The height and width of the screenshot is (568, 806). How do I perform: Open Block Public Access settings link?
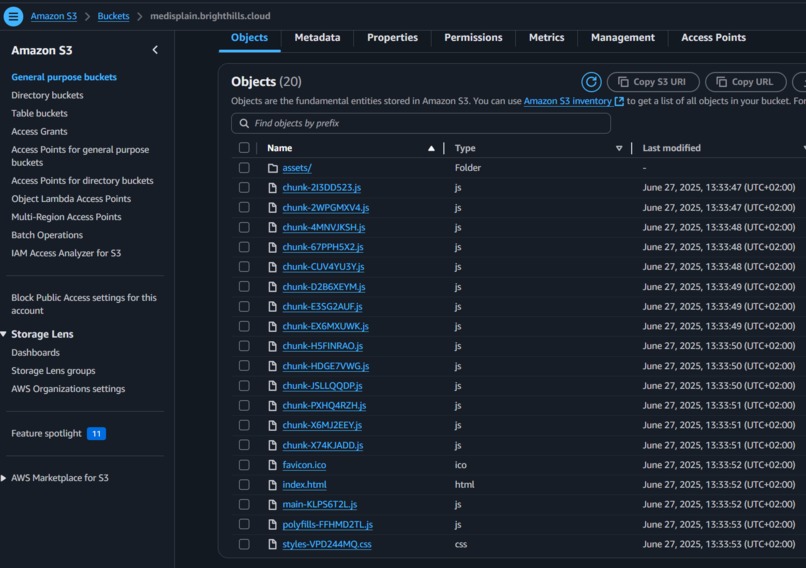point(84,304)
